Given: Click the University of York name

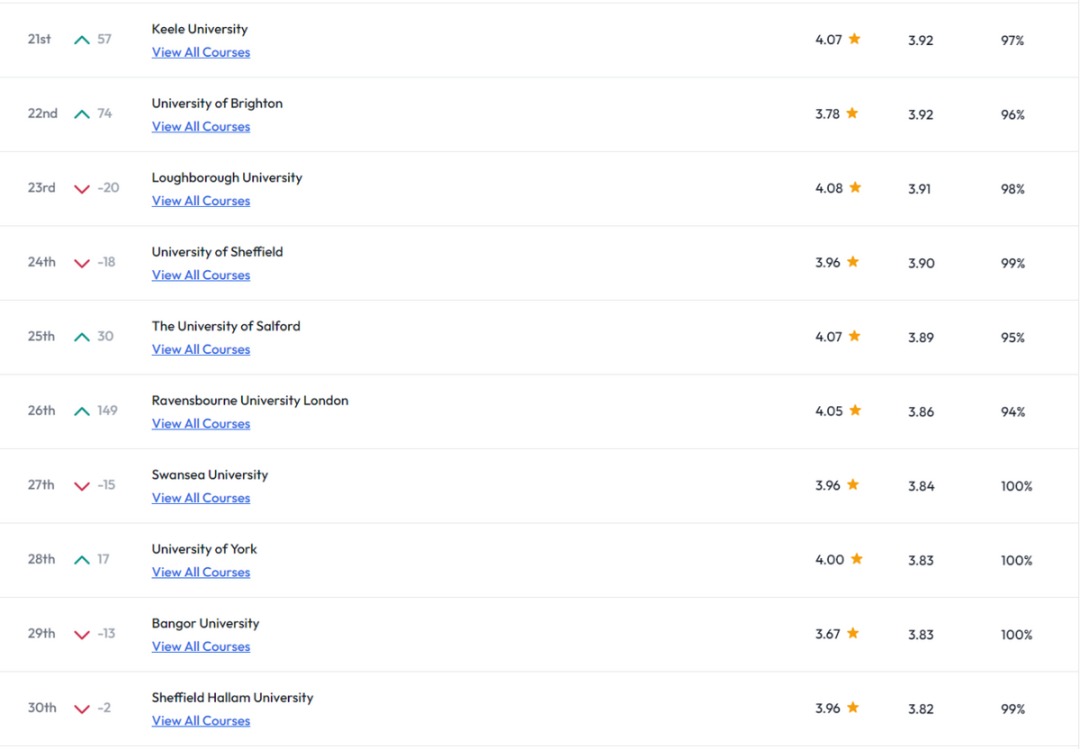Looking at the screenshot, I should 204,549.
